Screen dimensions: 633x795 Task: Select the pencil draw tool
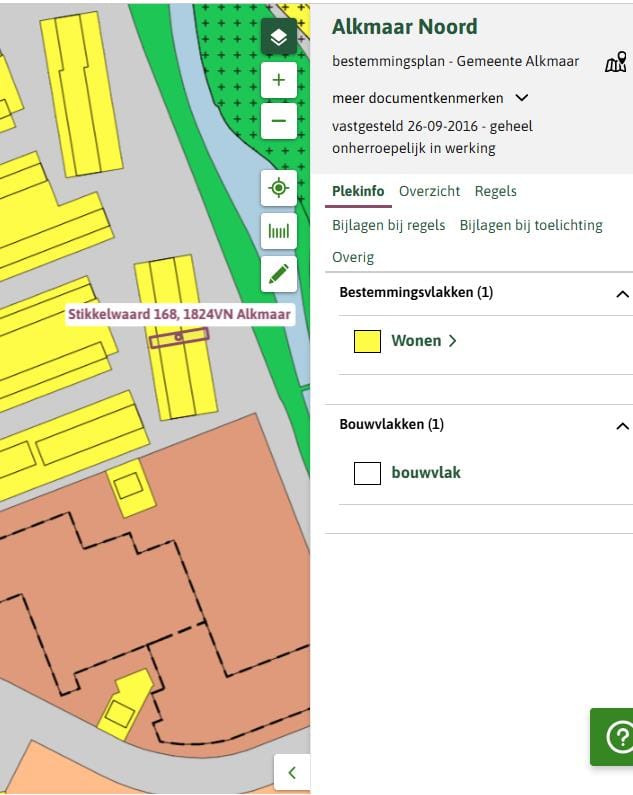click(x=278, y=274)
